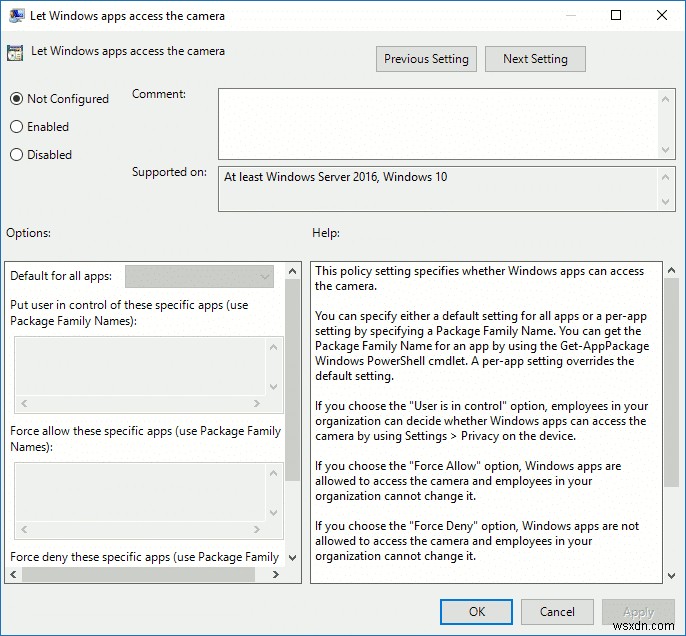Click user-in-control box scroll down arrow
The height and width of the screenshot is (636, 686).
pos(274,387)
